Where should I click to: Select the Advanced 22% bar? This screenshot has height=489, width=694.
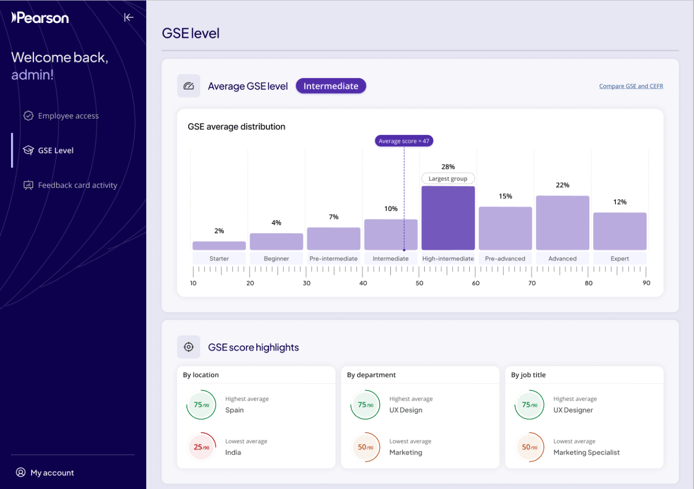(x=563, y=223)
